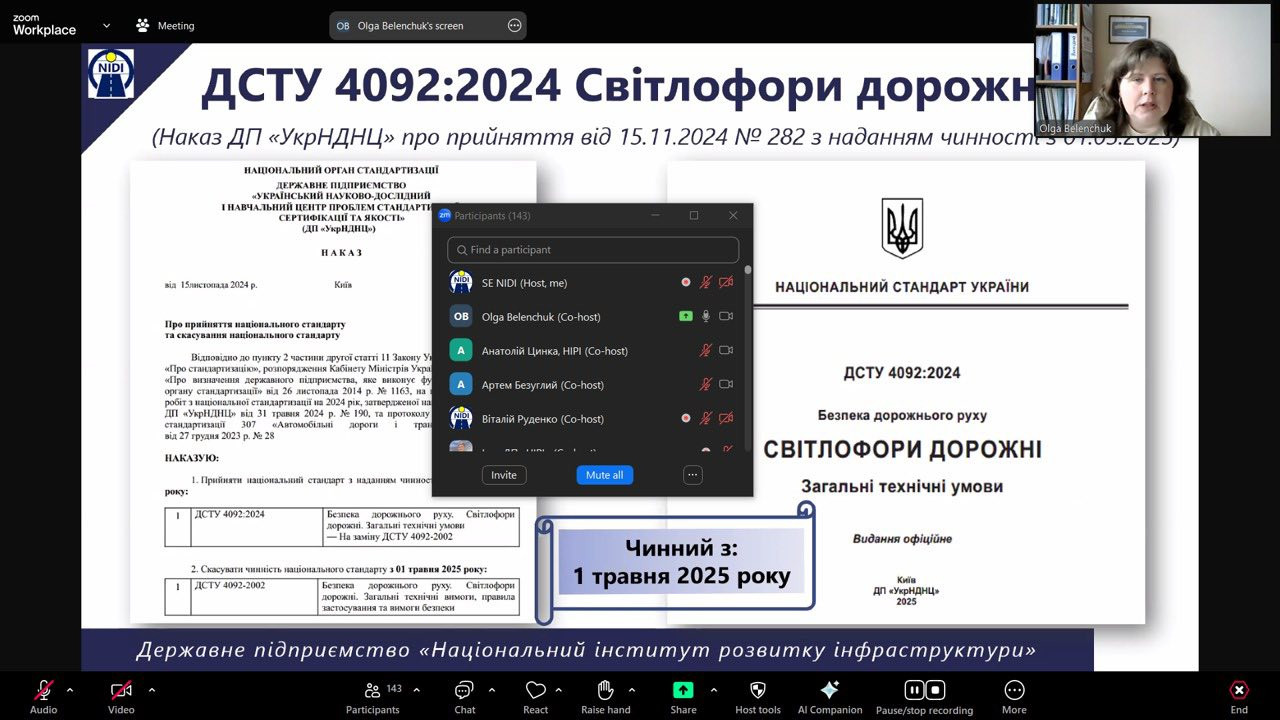The width and height of the screenshot is (1280, 720).
Task: Toggle Pause/stop recording control
Action: coord(924,690)
